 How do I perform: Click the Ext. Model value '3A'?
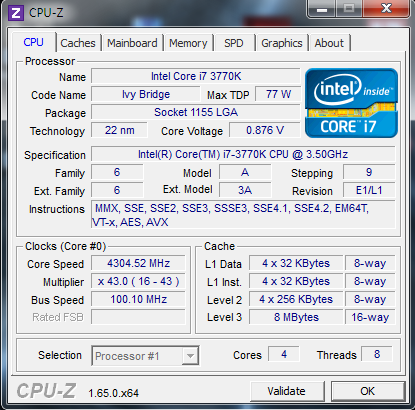pyautogui.click(x=245, y=190)
